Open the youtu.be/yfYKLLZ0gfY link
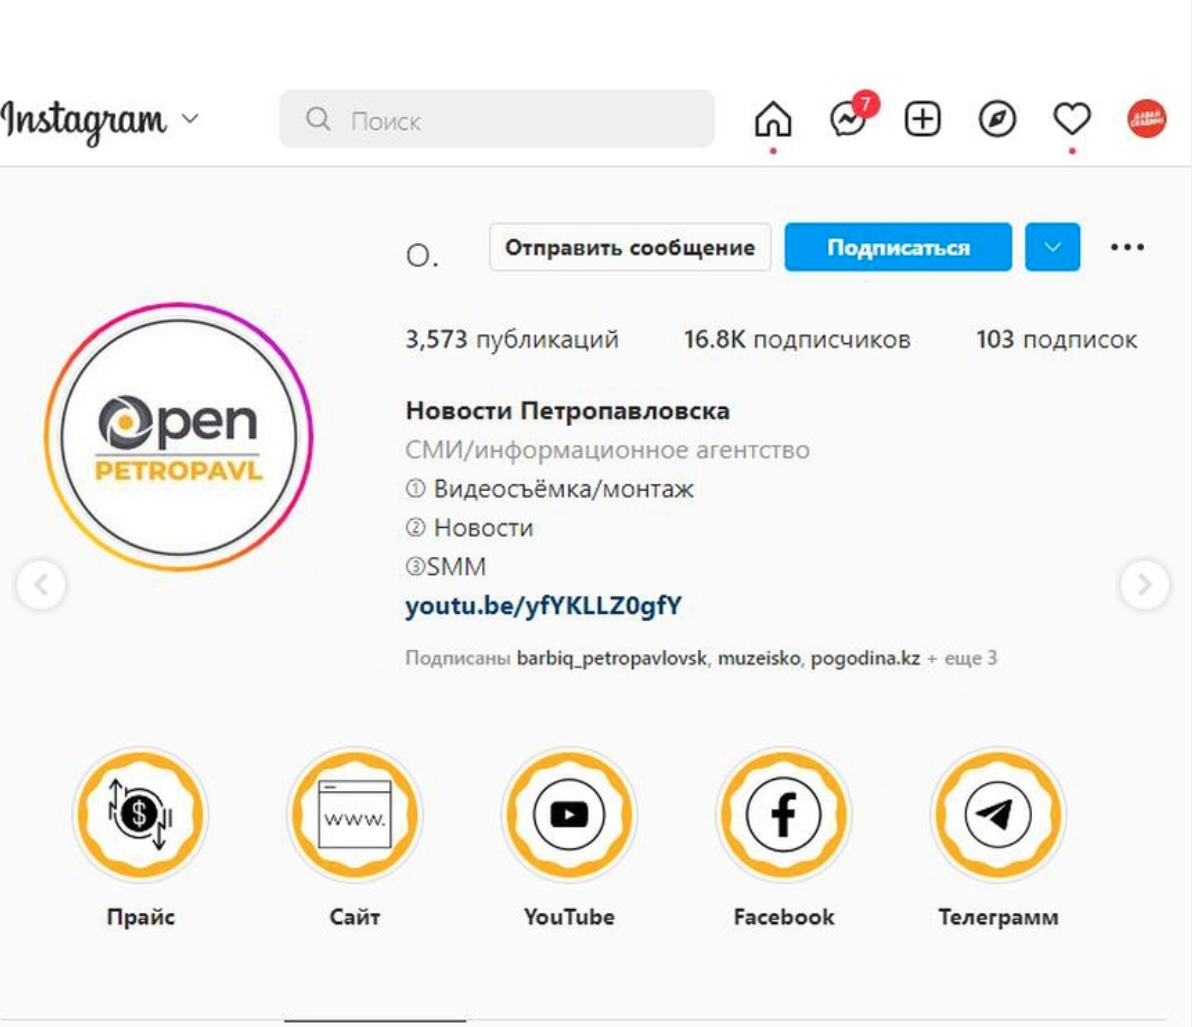The image size is (1192, 1027). tap(544, 606)
